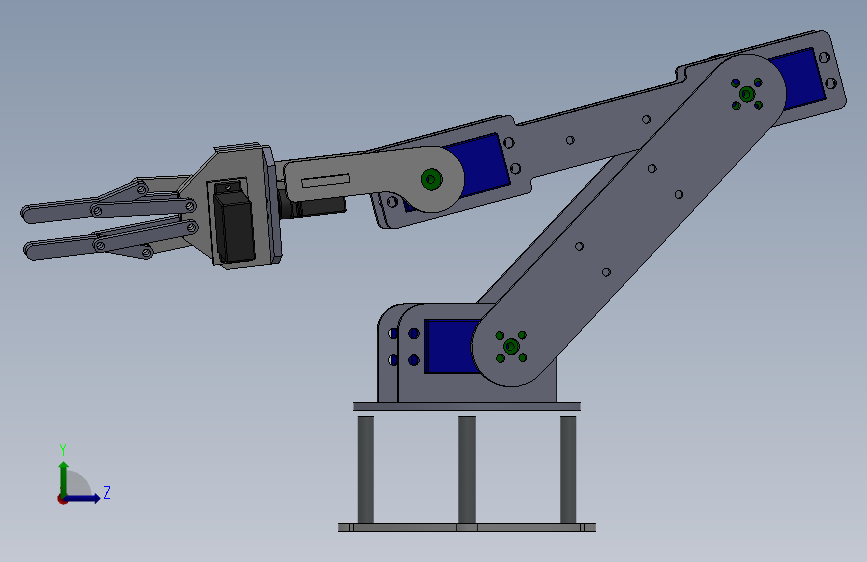Select the green servo hub at the shoulder joint
The width and height of the screenshot is (867, 562).
(511, 347)
